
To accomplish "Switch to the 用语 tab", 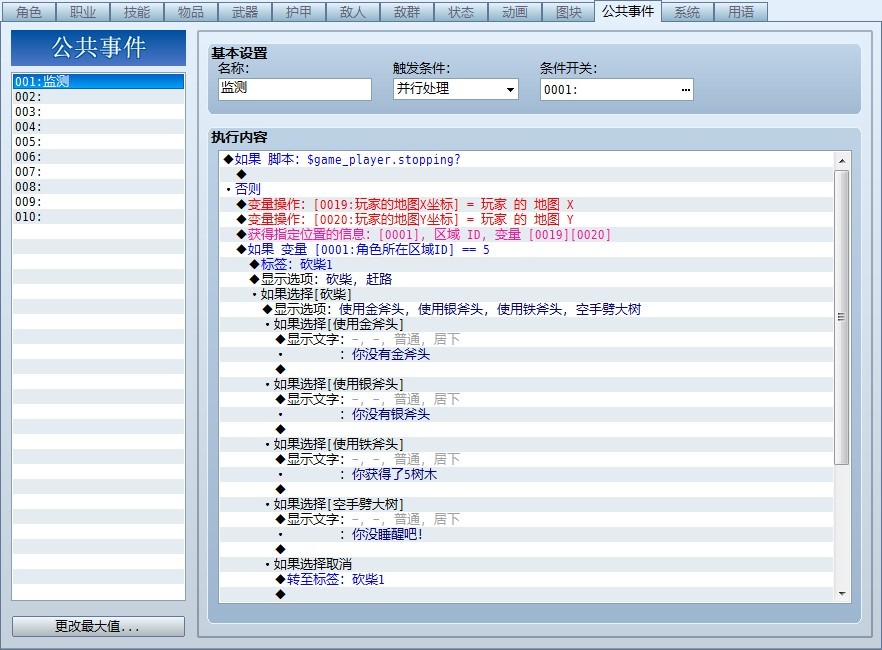I will click(x=741, y=12).
